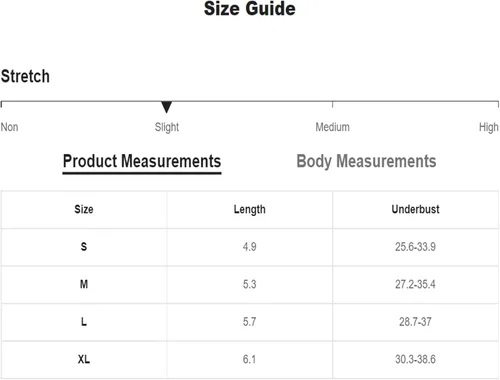Click the 27.2-35.4 underbust value

[415, 284]
